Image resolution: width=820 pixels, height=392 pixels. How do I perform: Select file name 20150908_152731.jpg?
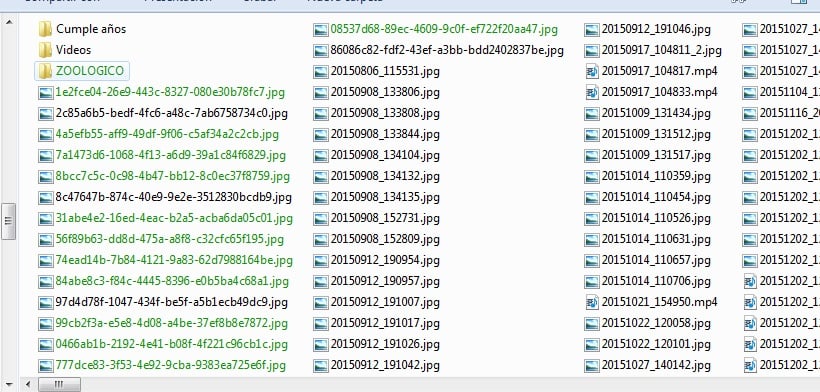pos(385,218)
